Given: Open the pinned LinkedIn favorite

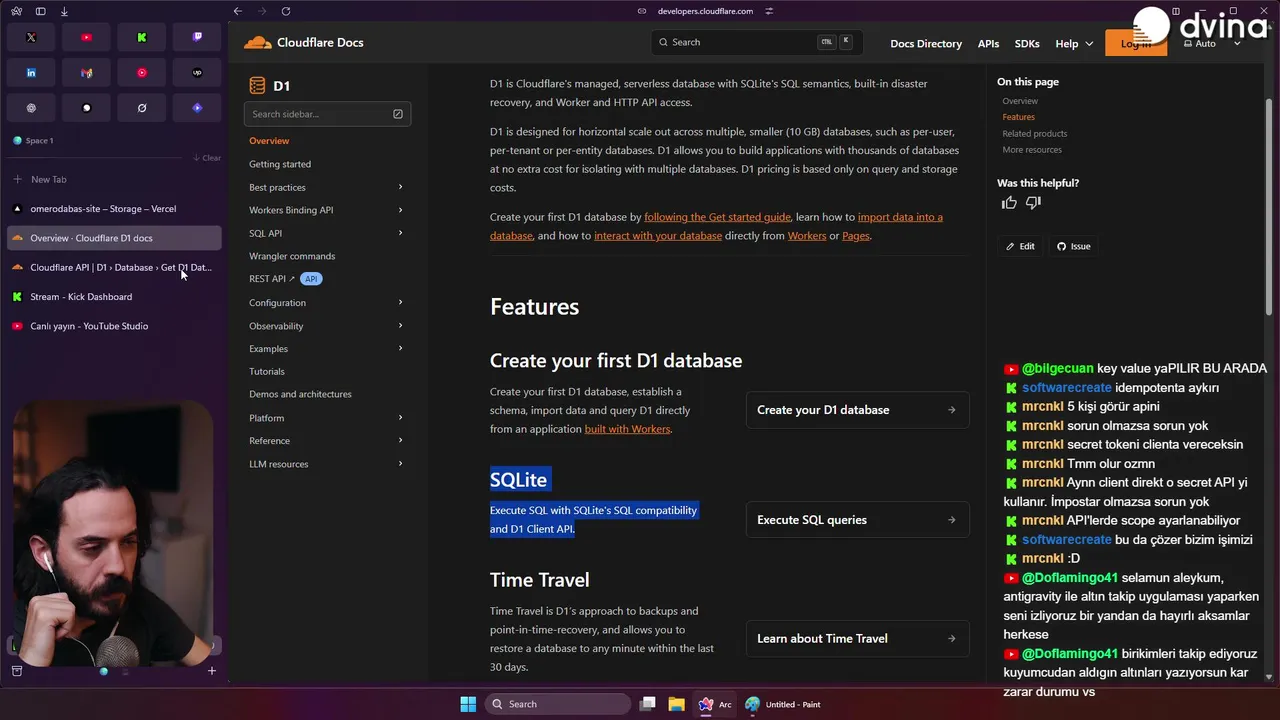Looking at the screenshot, I should click(31, 72).
